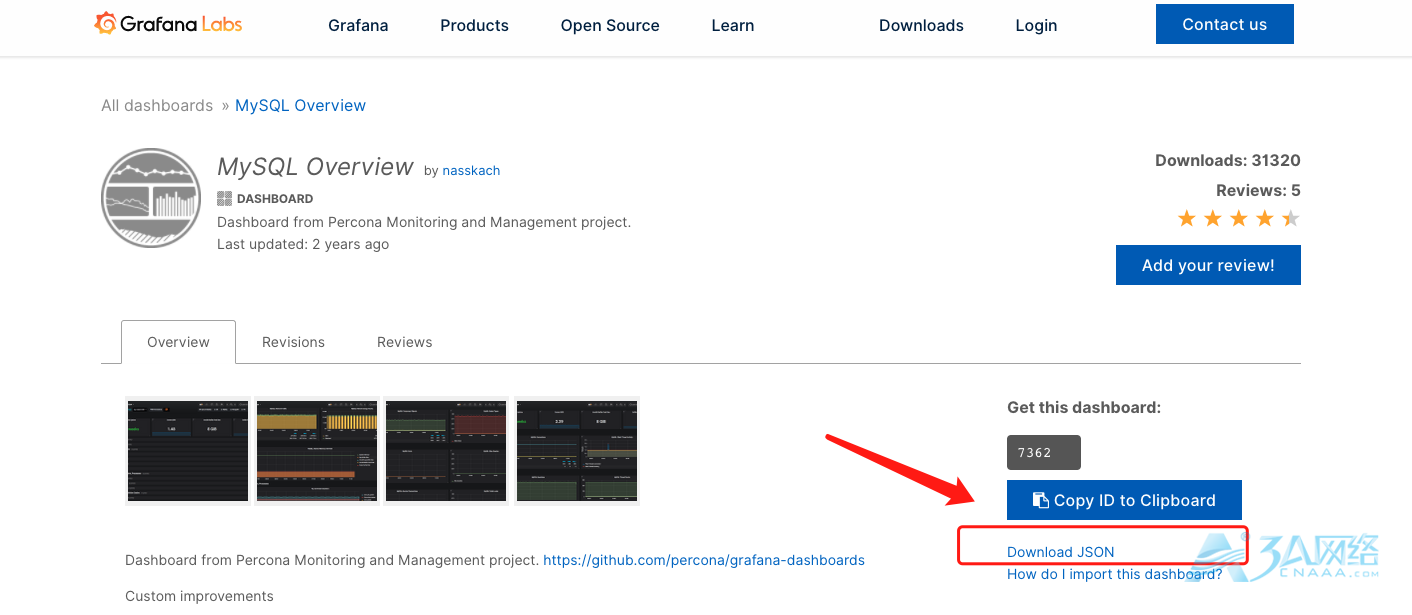Click the Add your review! button

point(1208,265)
